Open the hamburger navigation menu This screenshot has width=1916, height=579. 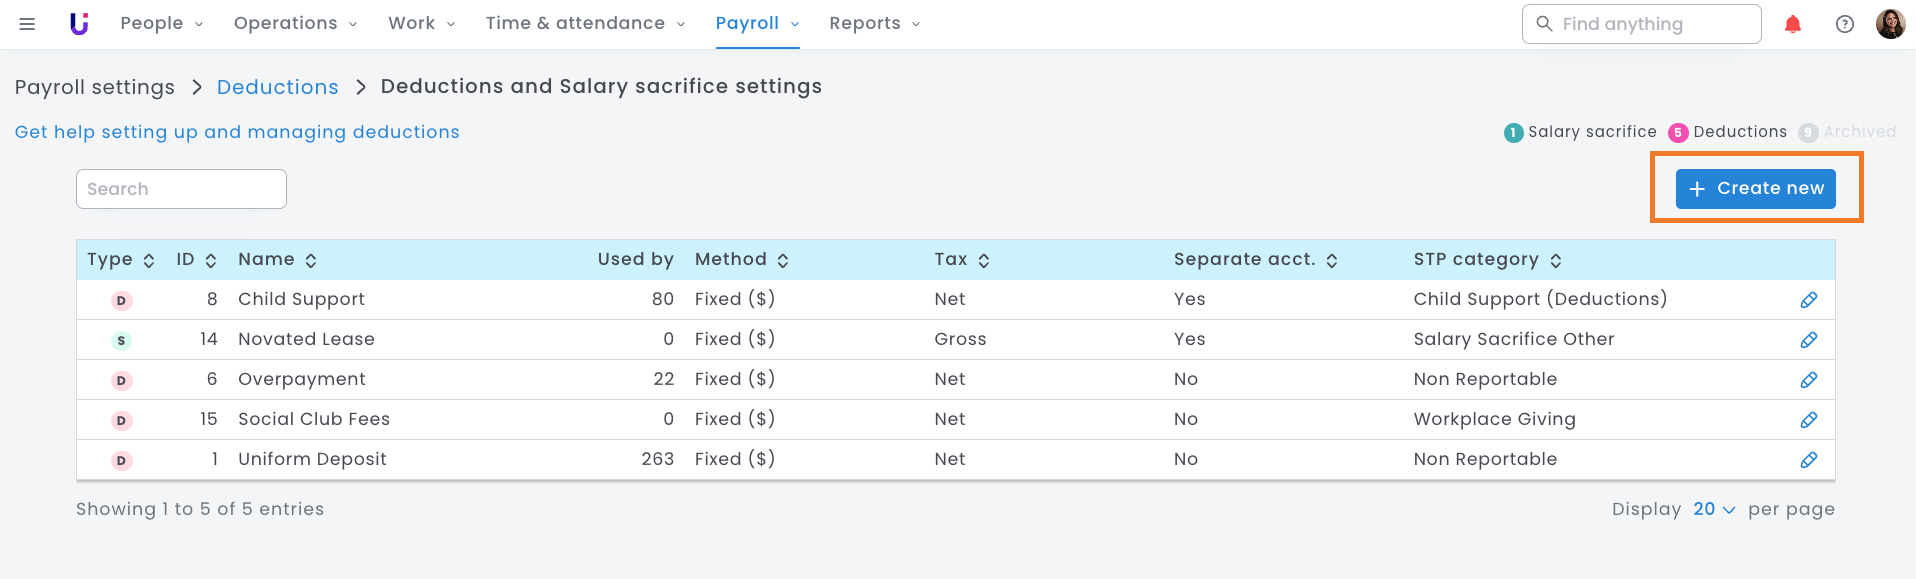tap(27, 24)
